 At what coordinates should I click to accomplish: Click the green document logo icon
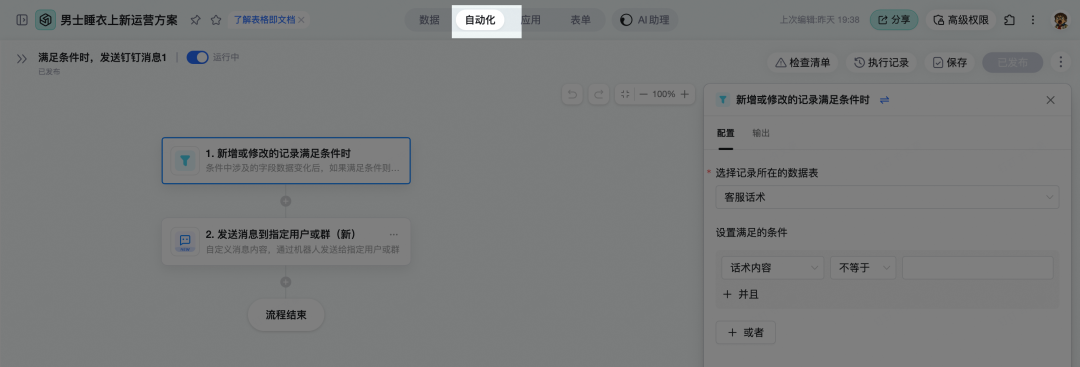45,20
